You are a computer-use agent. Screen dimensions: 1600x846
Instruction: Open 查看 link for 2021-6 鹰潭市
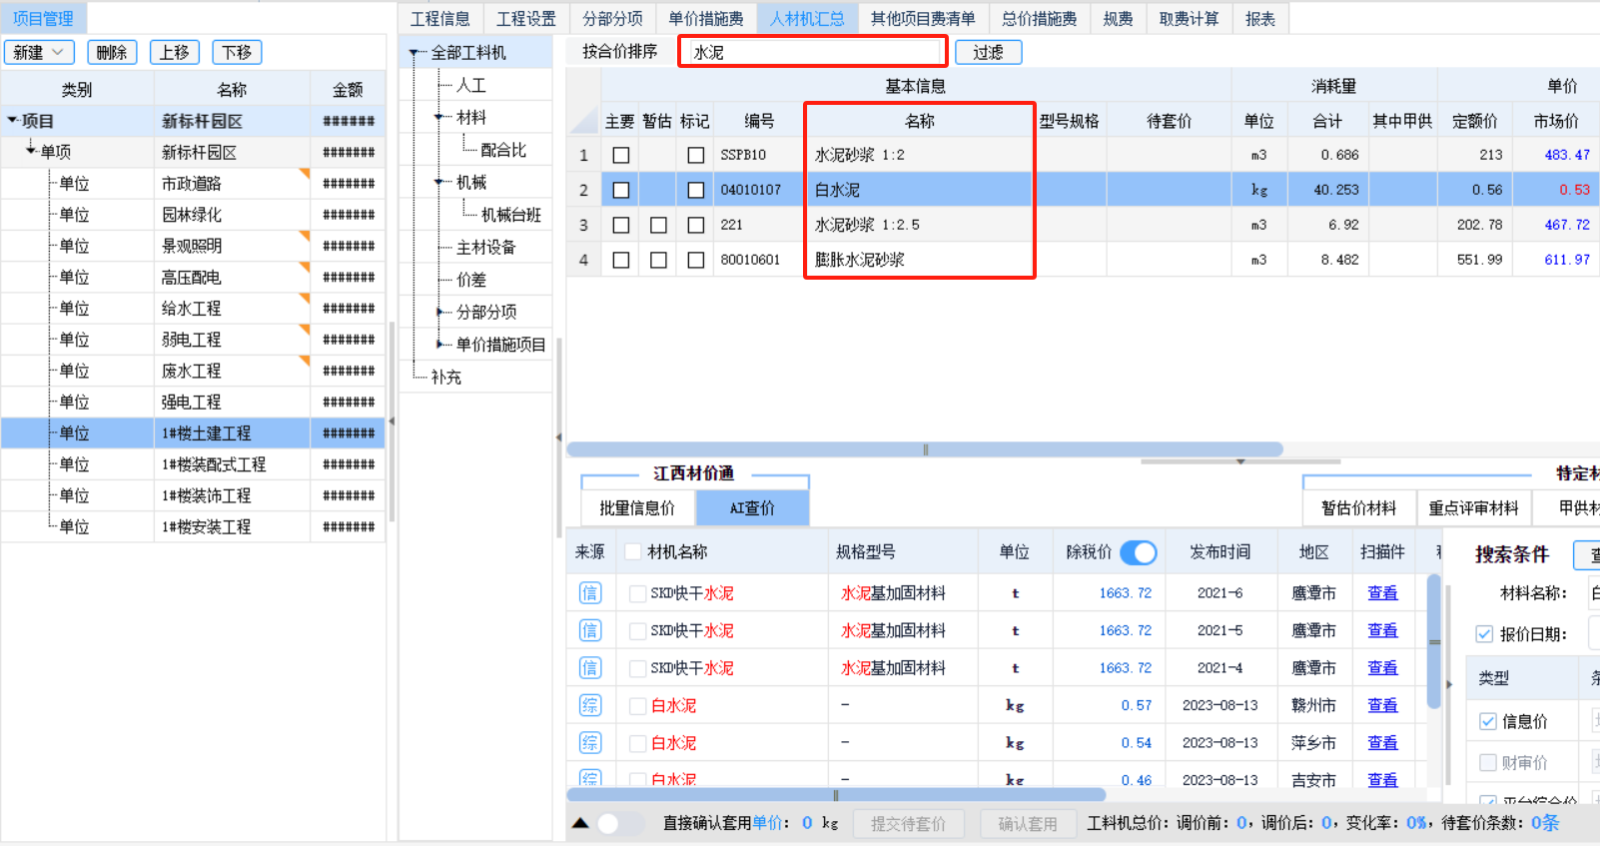tap(1382, 593)
